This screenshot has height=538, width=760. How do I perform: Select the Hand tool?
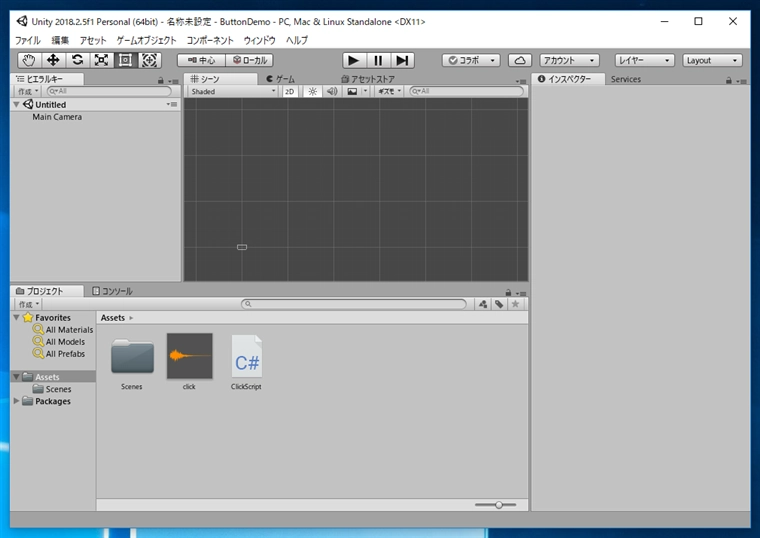(29, 60)
